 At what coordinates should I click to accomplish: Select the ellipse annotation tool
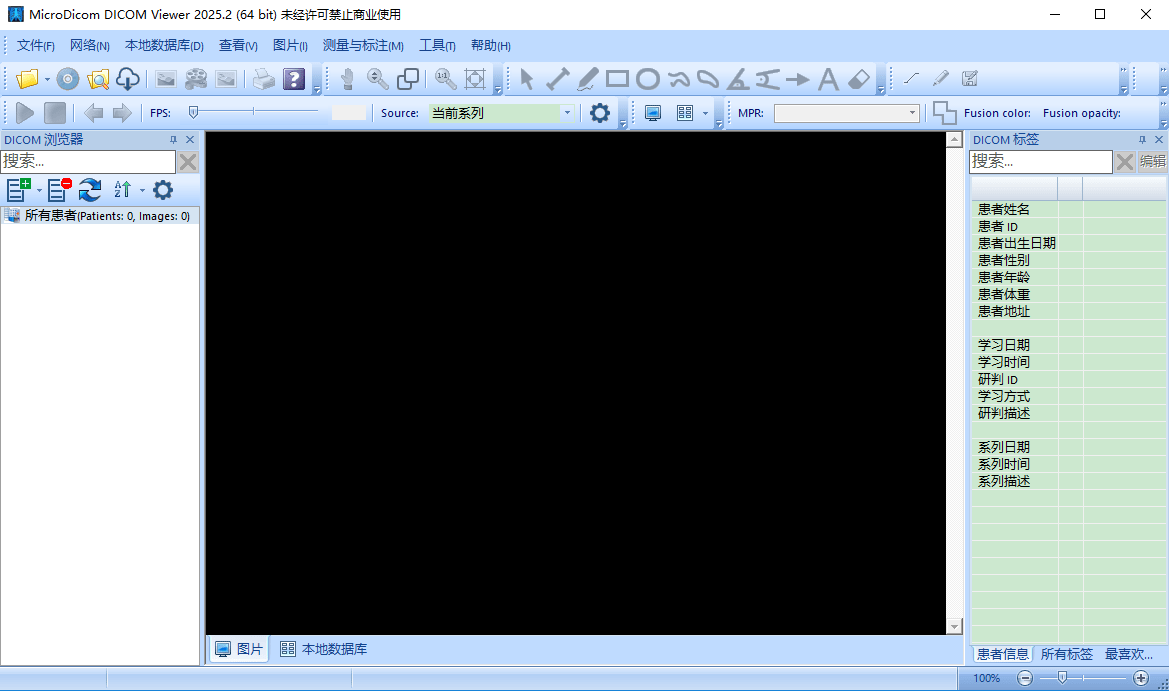[x=648, y=79]
